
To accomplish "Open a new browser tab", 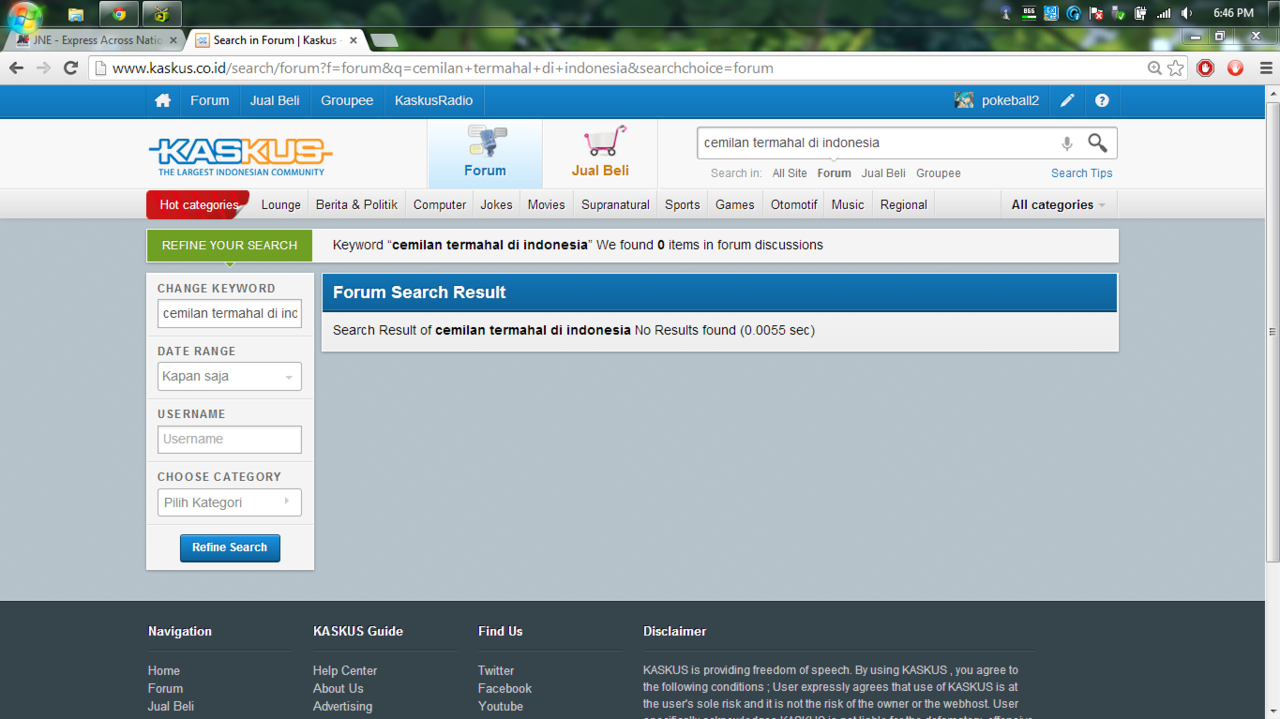I will pyautogui.click(x=384, y=40).
